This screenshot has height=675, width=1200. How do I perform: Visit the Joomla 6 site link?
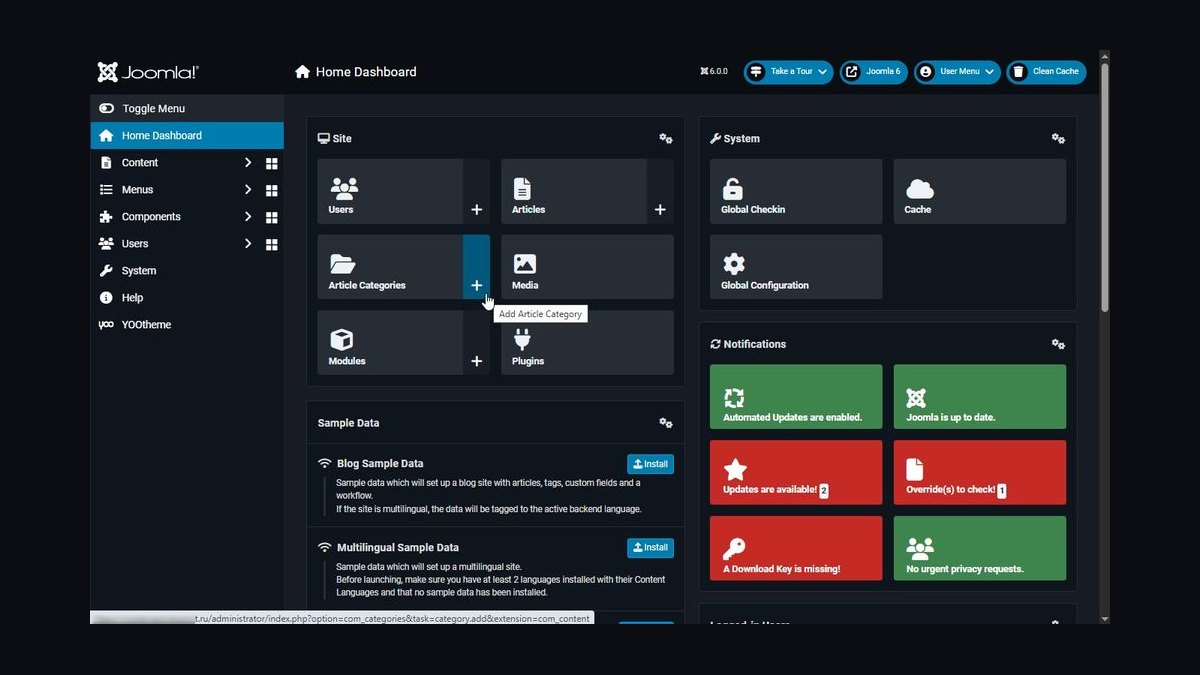pyautogui.click(x=874, y=72)
